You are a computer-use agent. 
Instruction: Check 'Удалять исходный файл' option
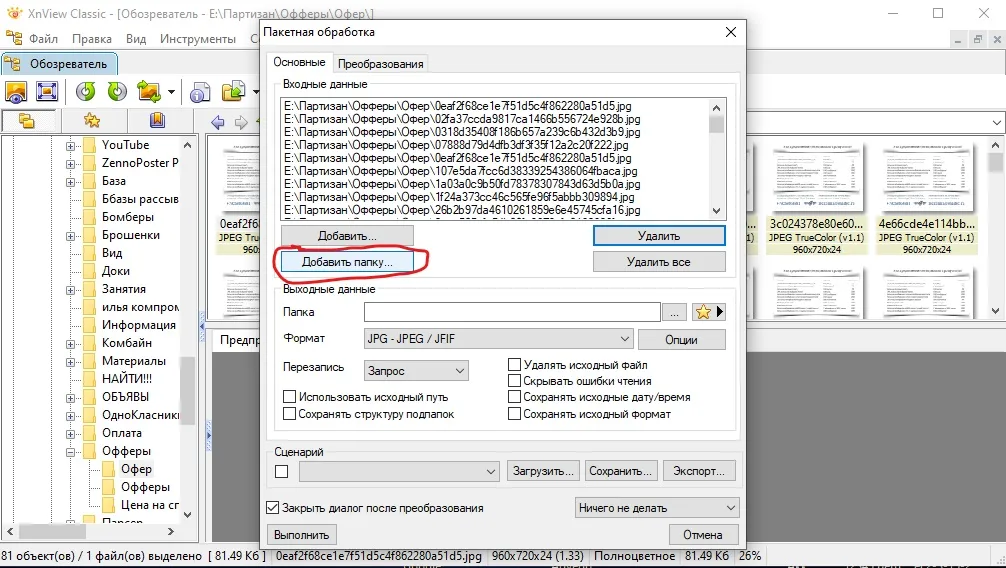514,365
